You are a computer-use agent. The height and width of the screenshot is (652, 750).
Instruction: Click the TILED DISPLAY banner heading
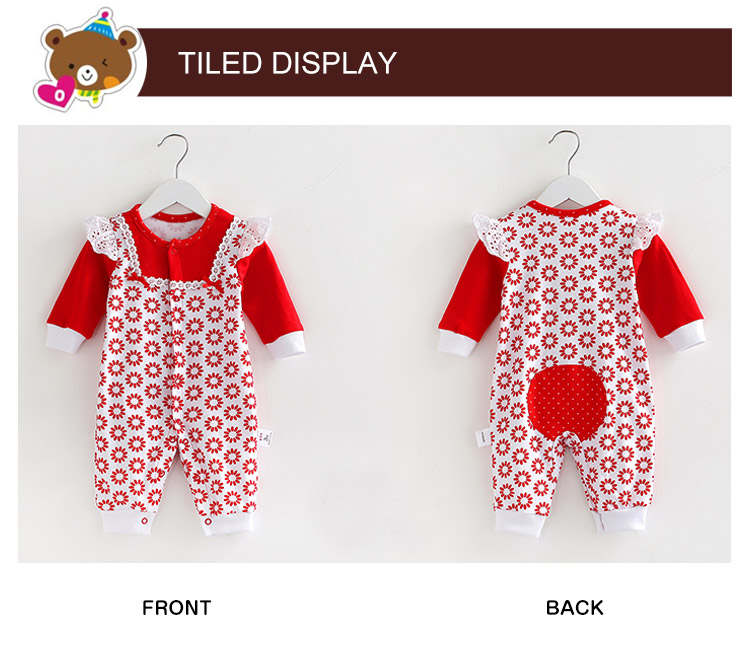tap(287, 63)
